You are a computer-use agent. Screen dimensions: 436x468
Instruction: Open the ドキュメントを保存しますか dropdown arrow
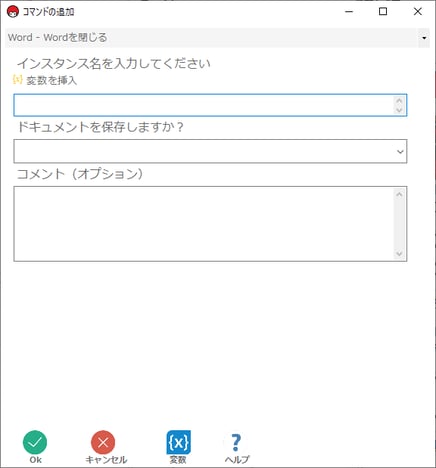[x=400, y=152]
